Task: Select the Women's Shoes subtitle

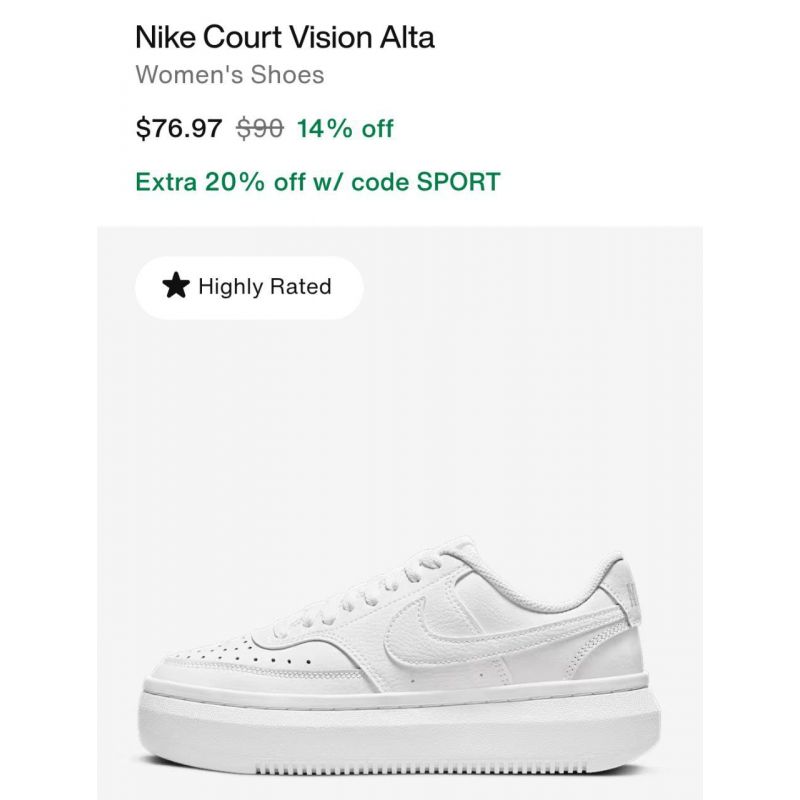Action: click(x=230, y=75)
